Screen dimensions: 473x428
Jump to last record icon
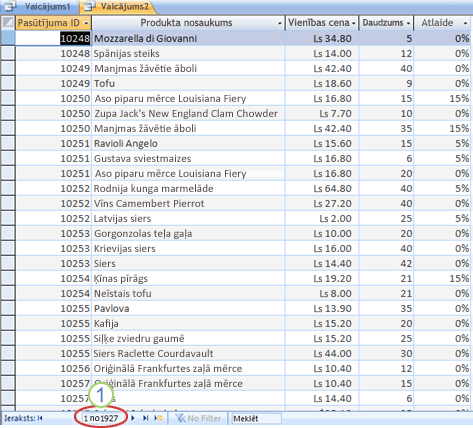(x=146, y=418)
